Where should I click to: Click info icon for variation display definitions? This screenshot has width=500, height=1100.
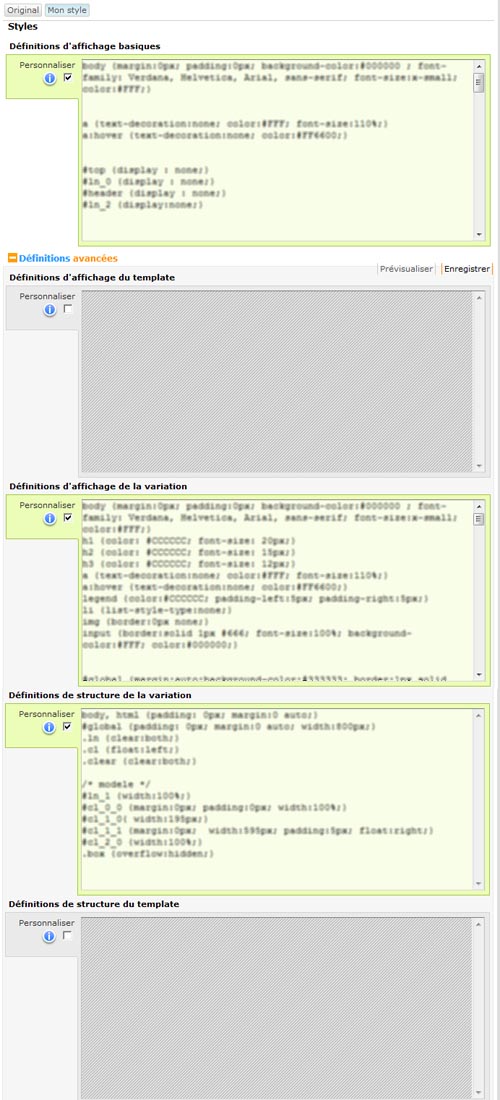pyautogui.click(x=50, y=518)
